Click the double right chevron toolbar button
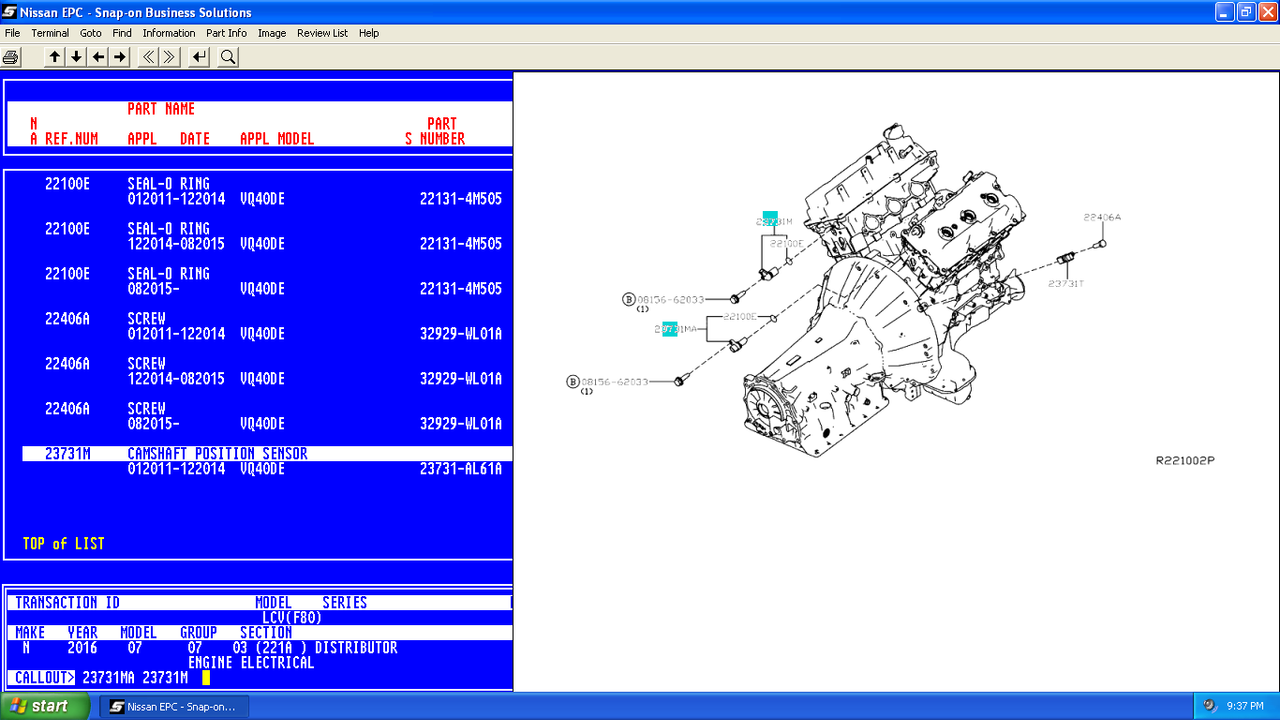Screen dimensions: 1280x720 click(170, 57)
